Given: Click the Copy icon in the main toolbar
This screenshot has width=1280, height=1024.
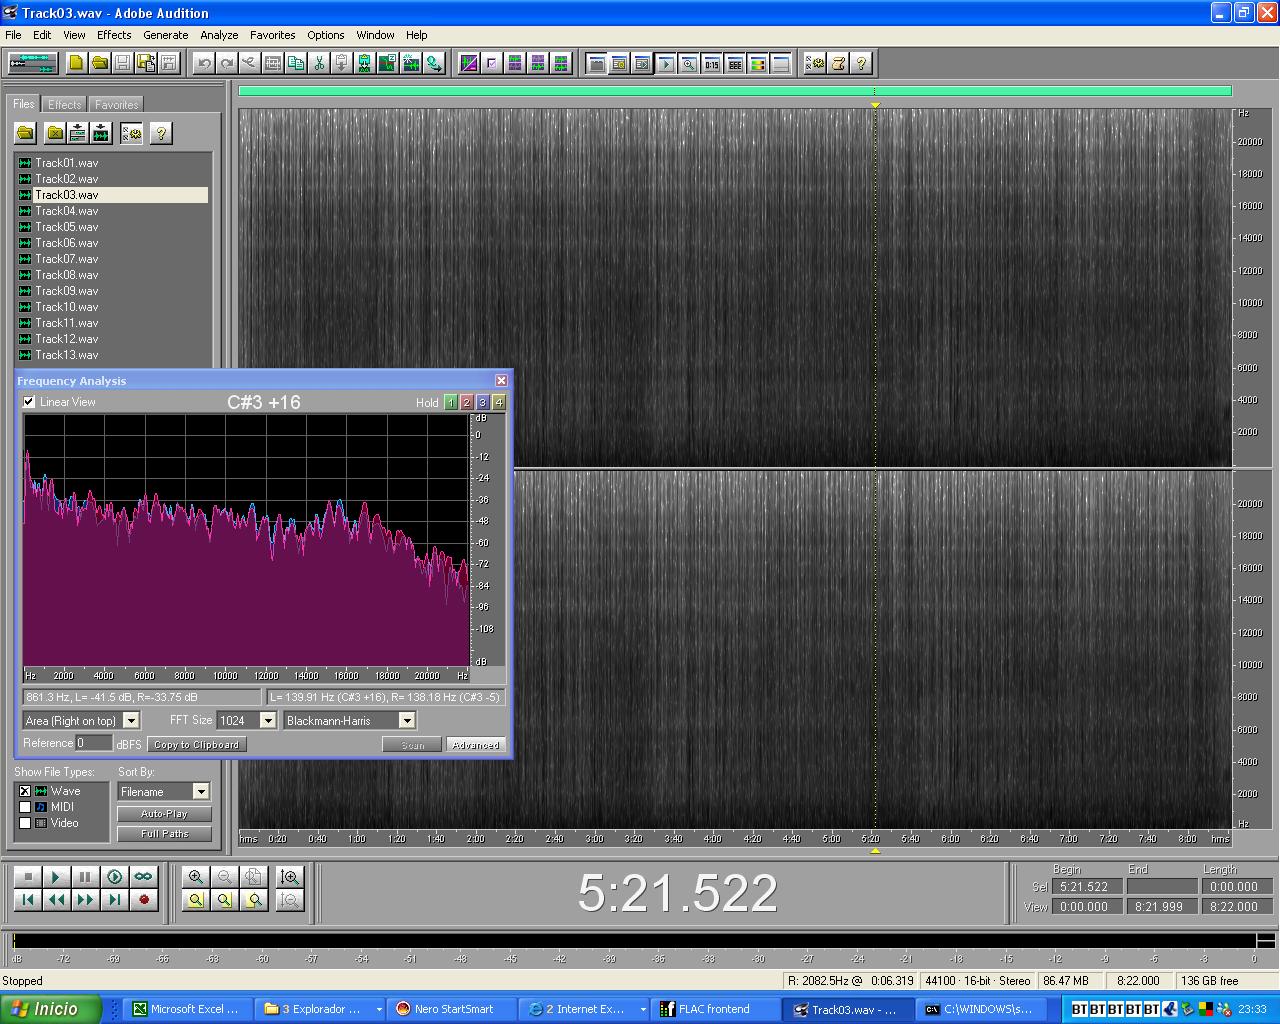Looking at the screenshot, I should point(296,63).
